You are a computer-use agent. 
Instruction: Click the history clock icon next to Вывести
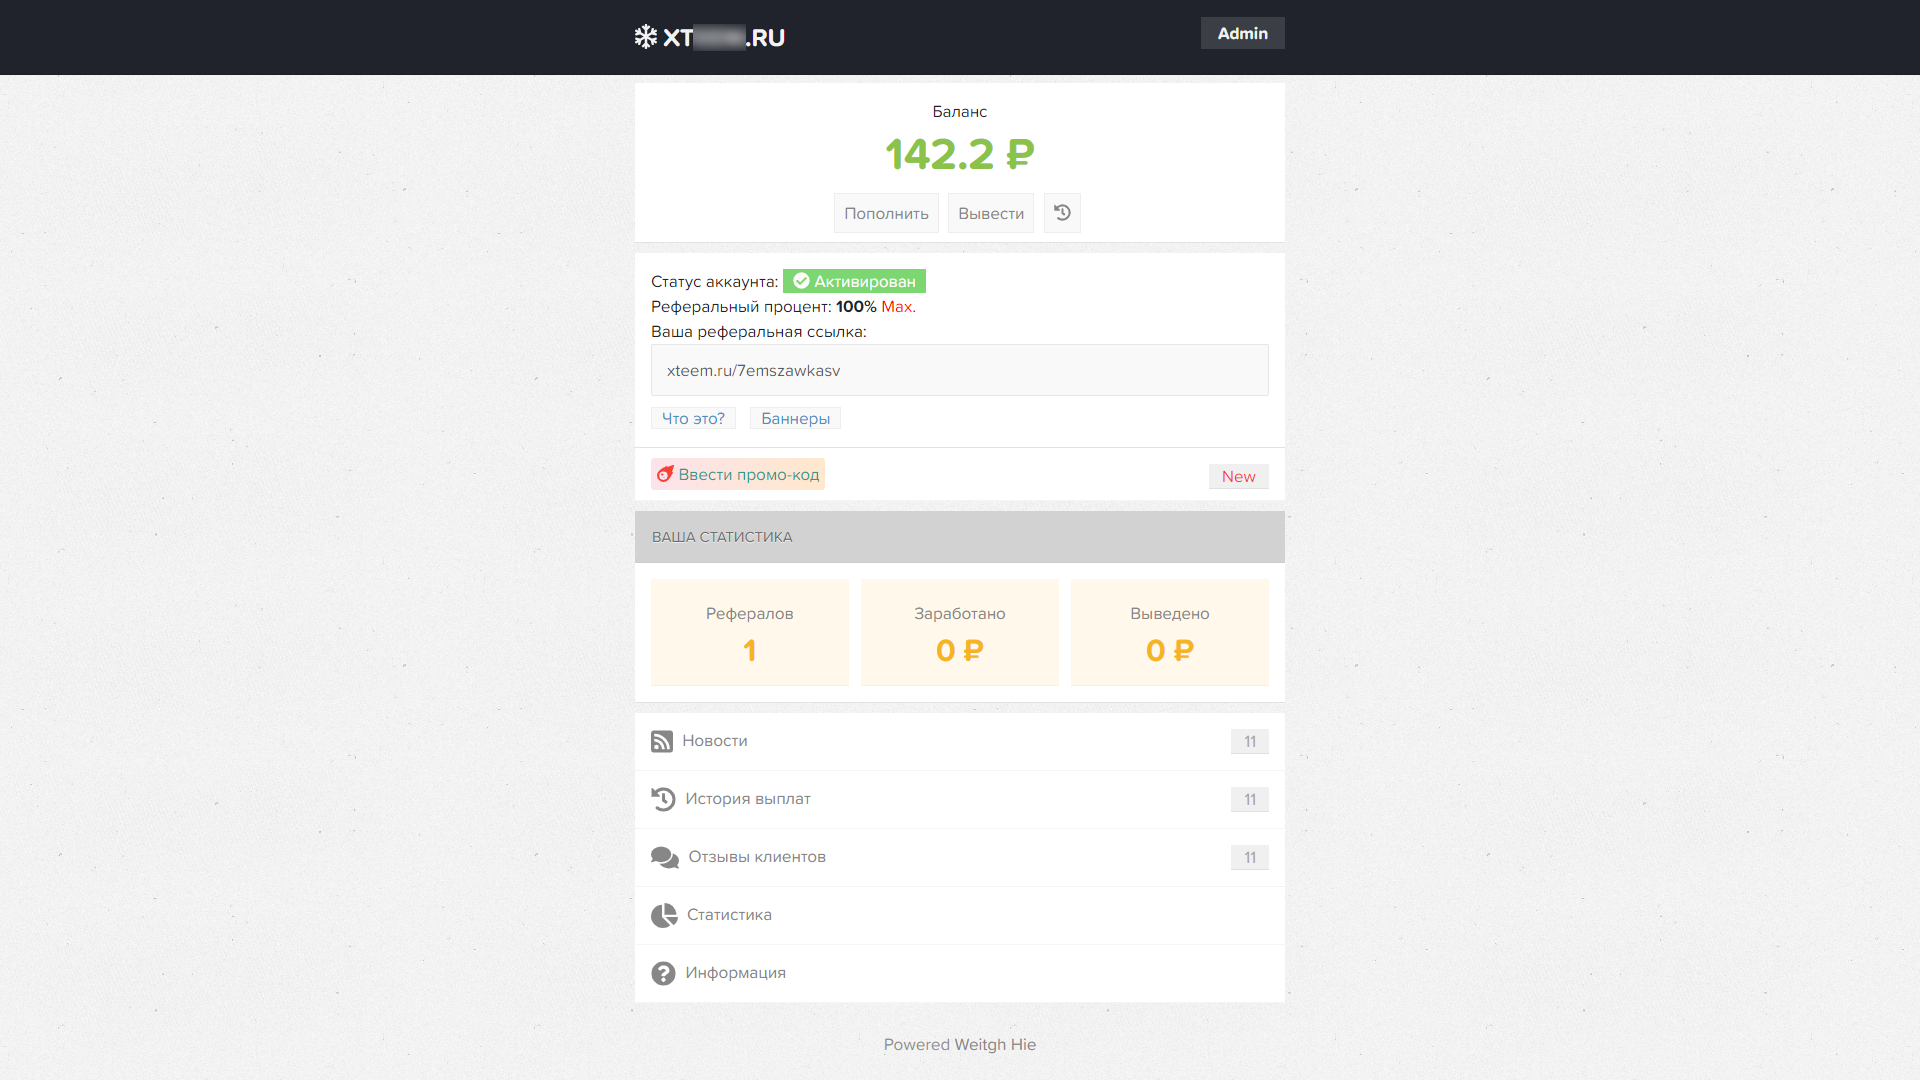(x=1062, y=213)
